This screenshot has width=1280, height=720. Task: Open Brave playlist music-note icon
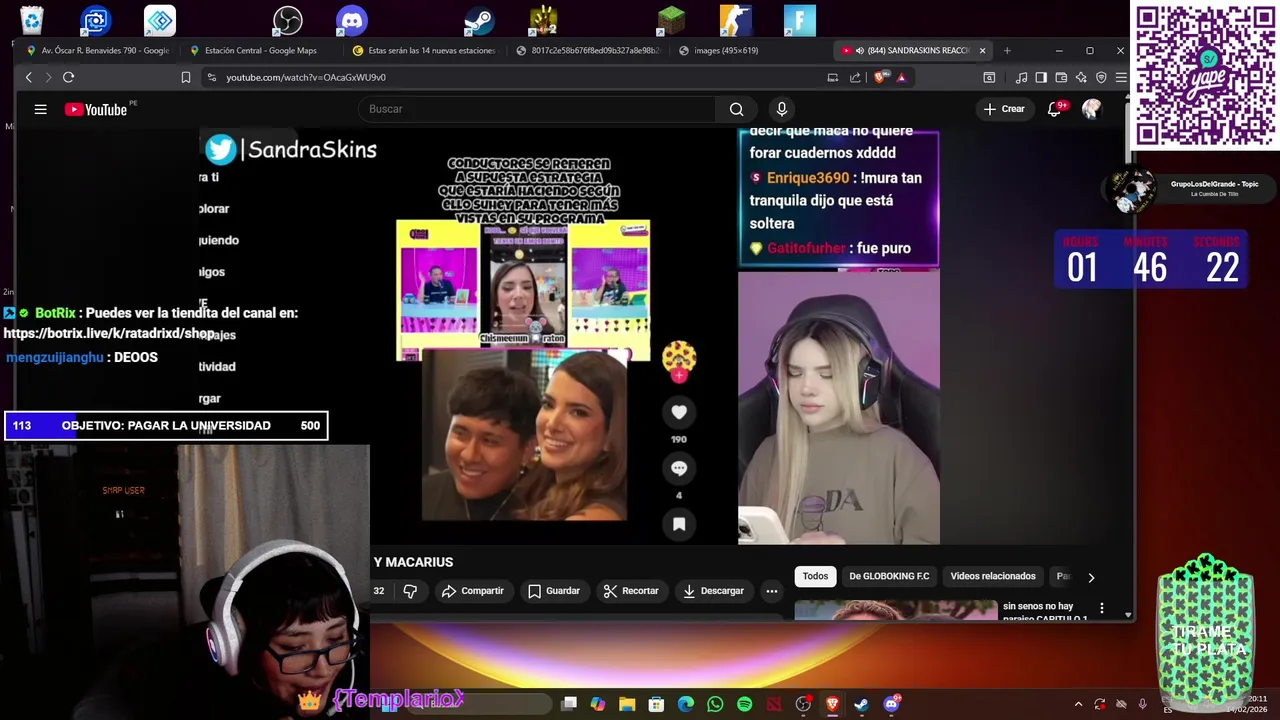(1021, 77)
